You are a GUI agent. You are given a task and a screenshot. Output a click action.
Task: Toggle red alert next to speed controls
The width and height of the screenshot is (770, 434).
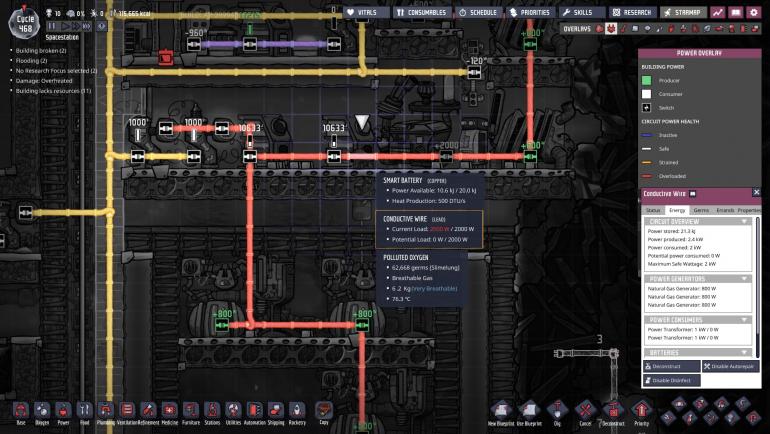[101, 26]
